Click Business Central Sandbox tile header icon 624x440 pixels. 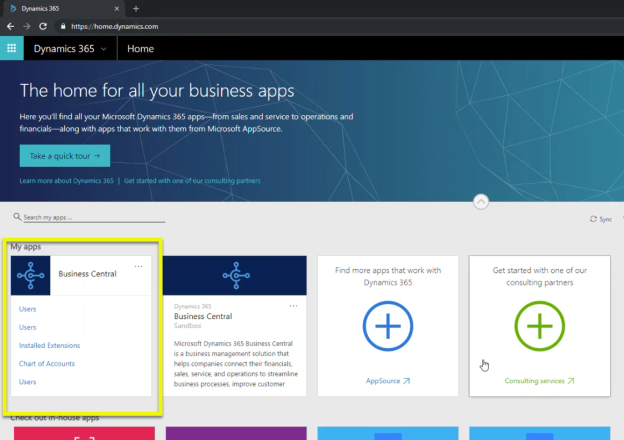(236, 275)
